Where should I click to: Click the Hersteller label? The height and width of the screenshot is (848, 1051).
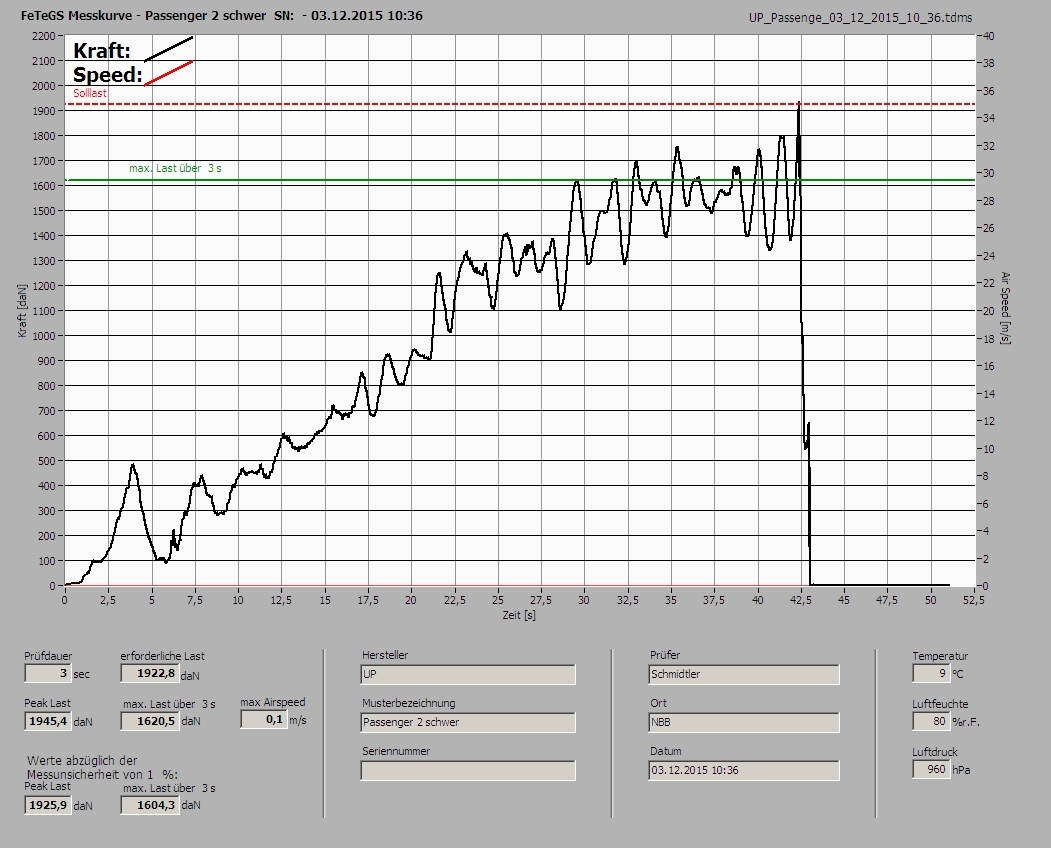coord(385,655)
